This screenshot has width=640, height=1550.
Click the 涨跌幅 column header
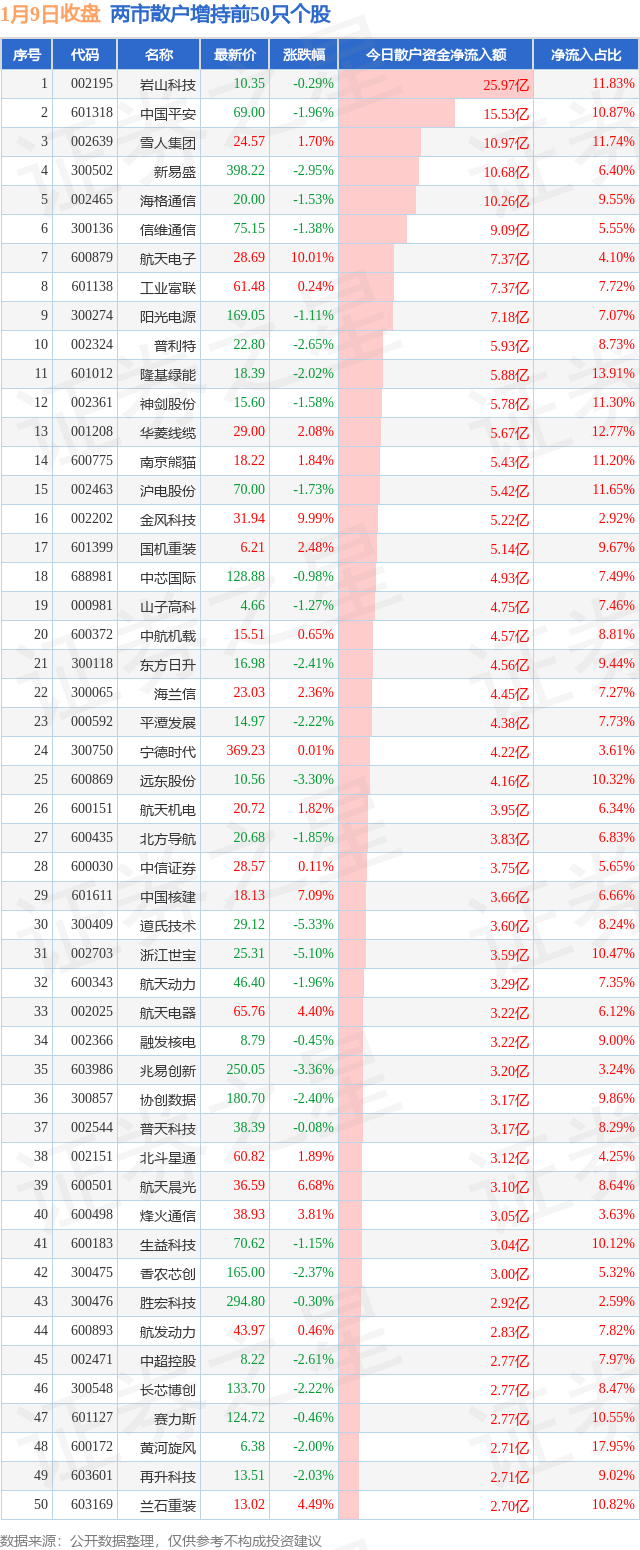pyautogui.click(x=304, y=55)
